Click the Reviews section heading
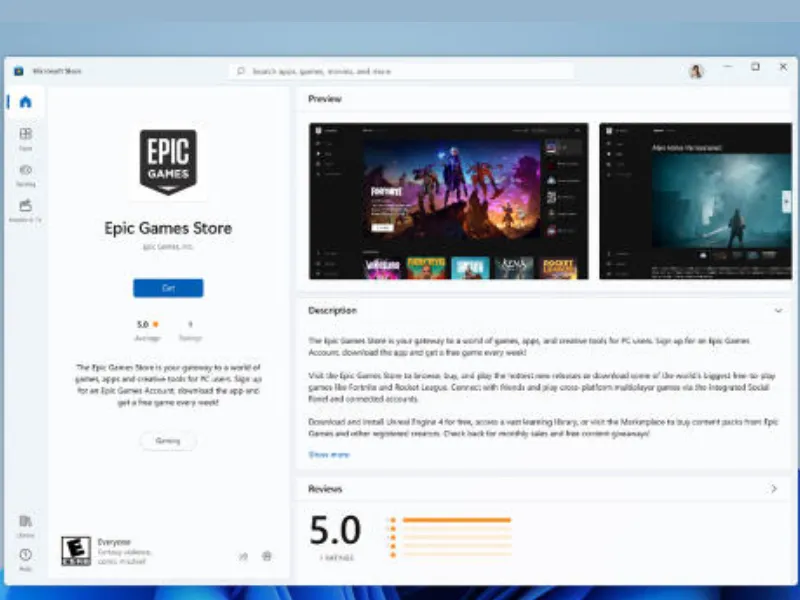 (325, 489)
